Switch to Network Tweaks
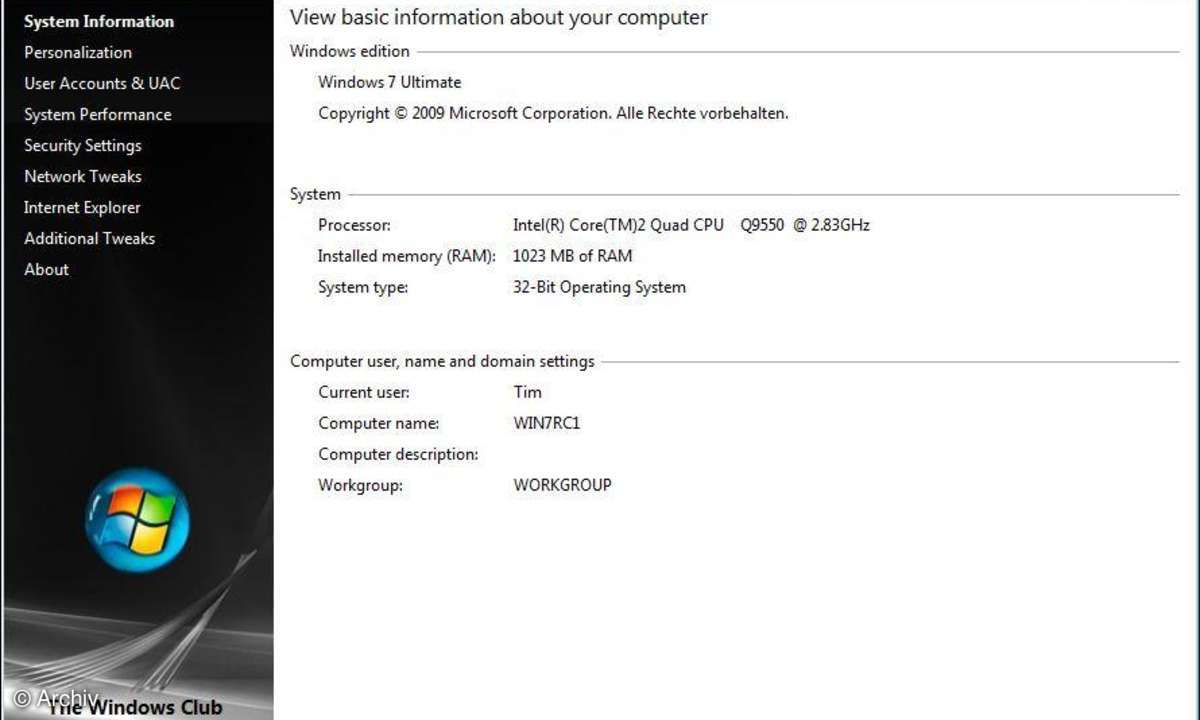Image resolution: width=1200 pixels, height=720 pixels. click(83, 176)
